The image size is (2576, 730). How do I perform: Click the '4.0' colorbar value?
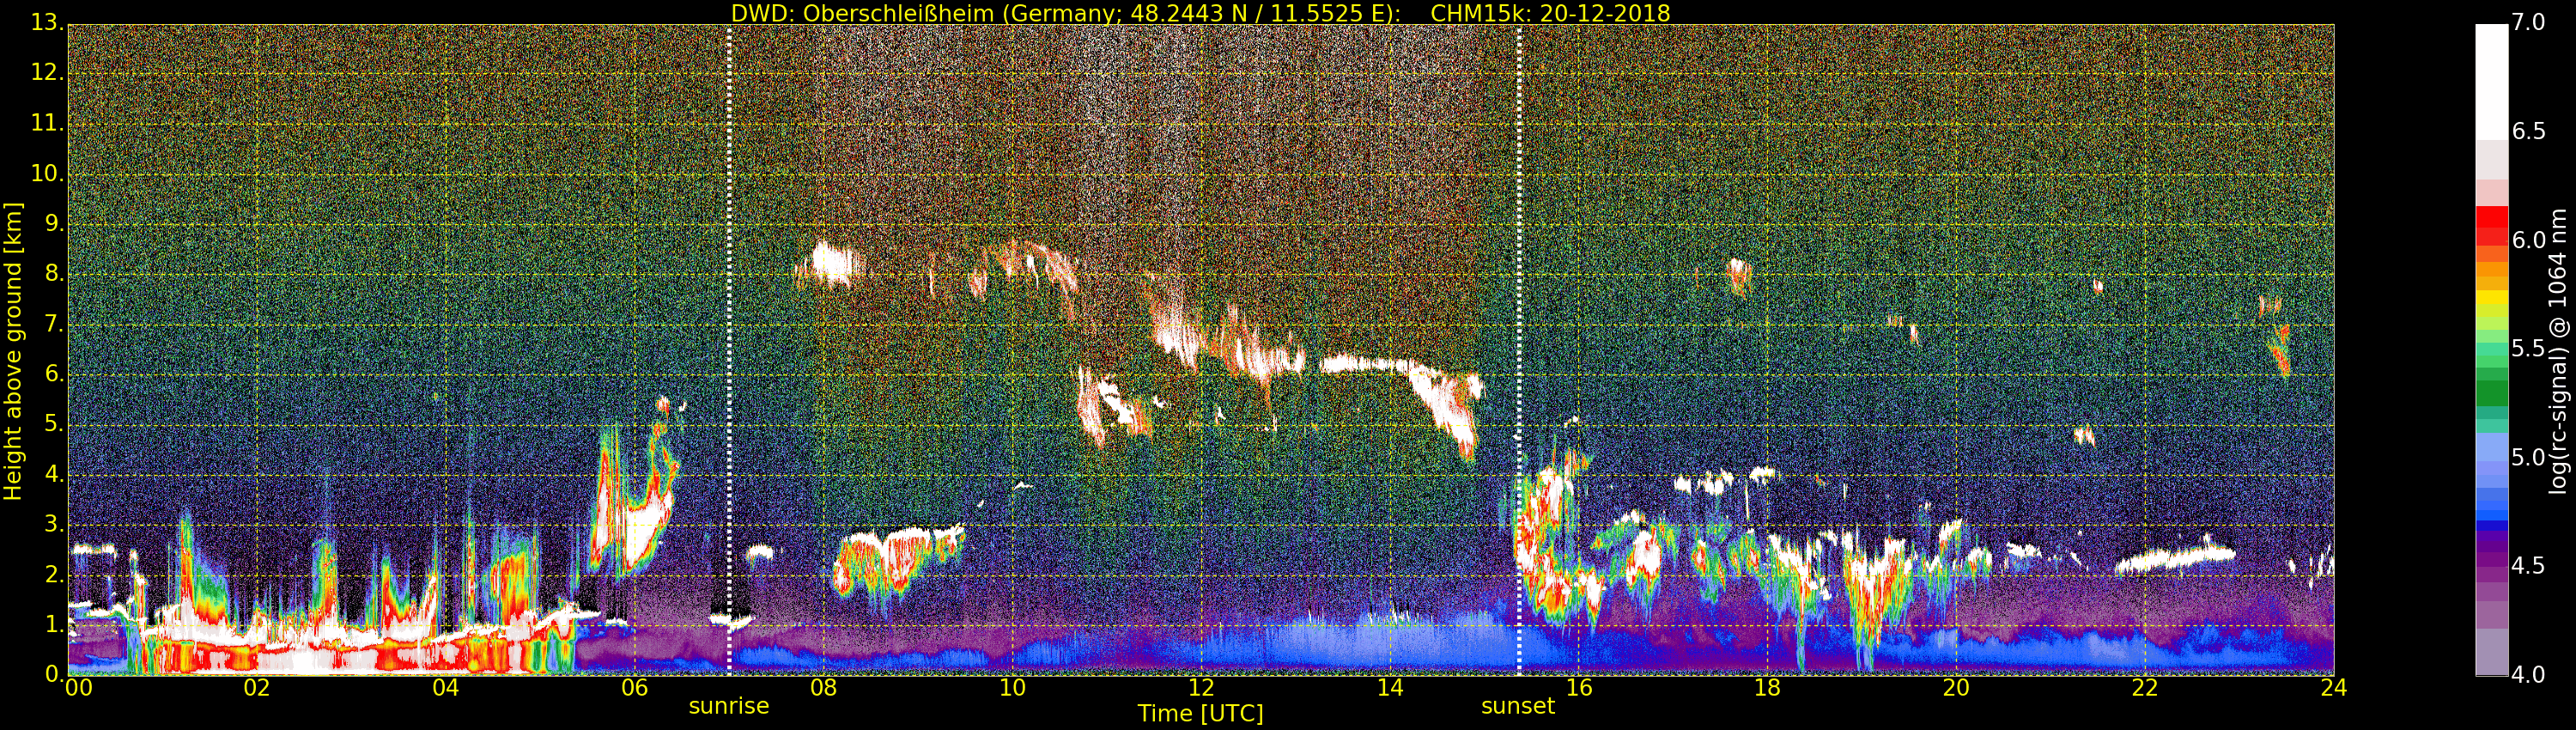[2528, 675]
